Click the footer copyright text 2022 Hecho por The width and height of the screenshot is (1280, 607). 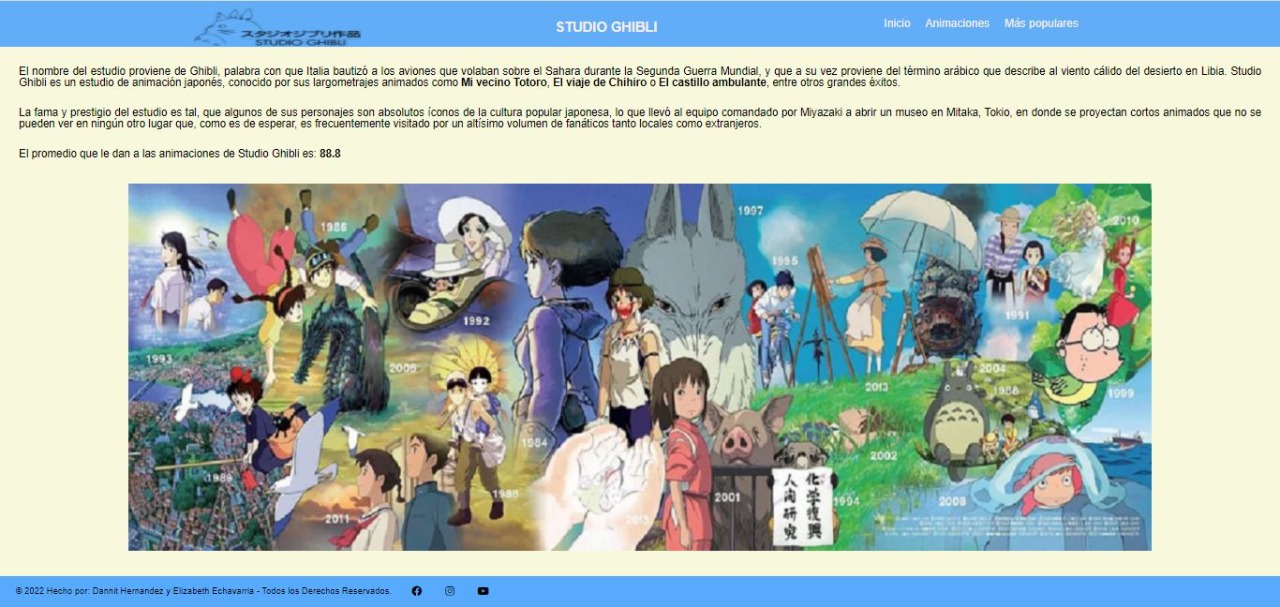[203, 591]
